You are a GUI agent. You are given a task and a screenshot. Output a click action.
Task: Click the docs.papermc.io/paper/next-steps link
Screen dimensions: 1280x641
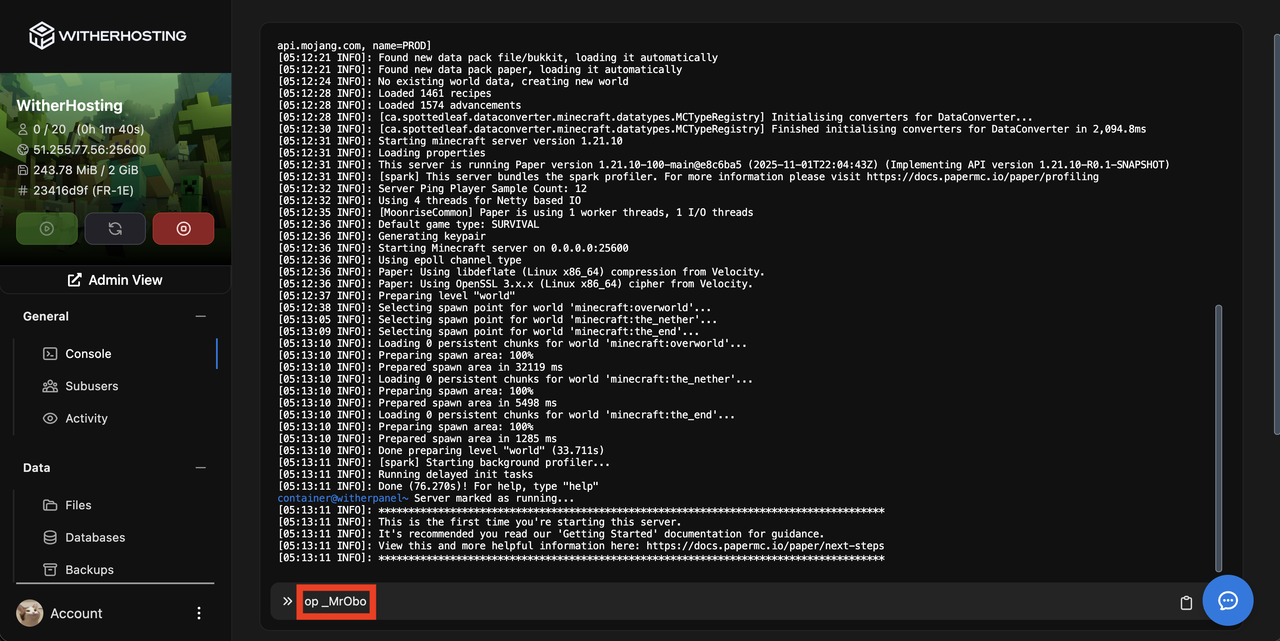[765, 546]
